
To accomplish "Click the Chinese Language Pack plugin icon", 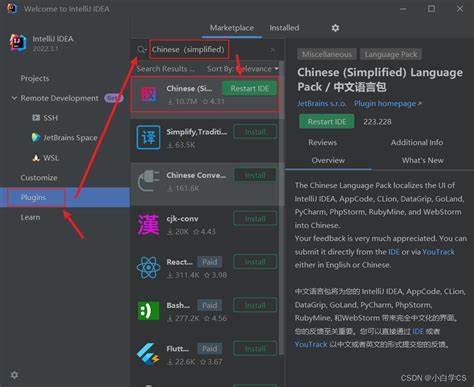I will [148, 94].
